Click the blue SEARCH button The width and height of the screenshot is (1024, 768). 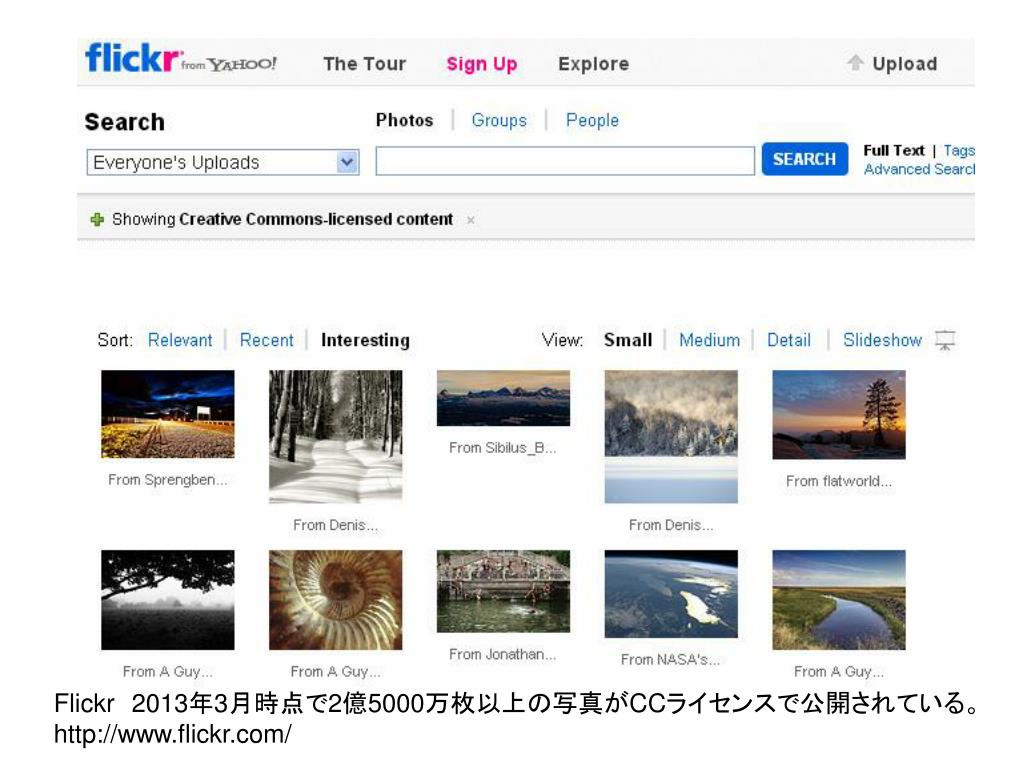click(805, 159)
